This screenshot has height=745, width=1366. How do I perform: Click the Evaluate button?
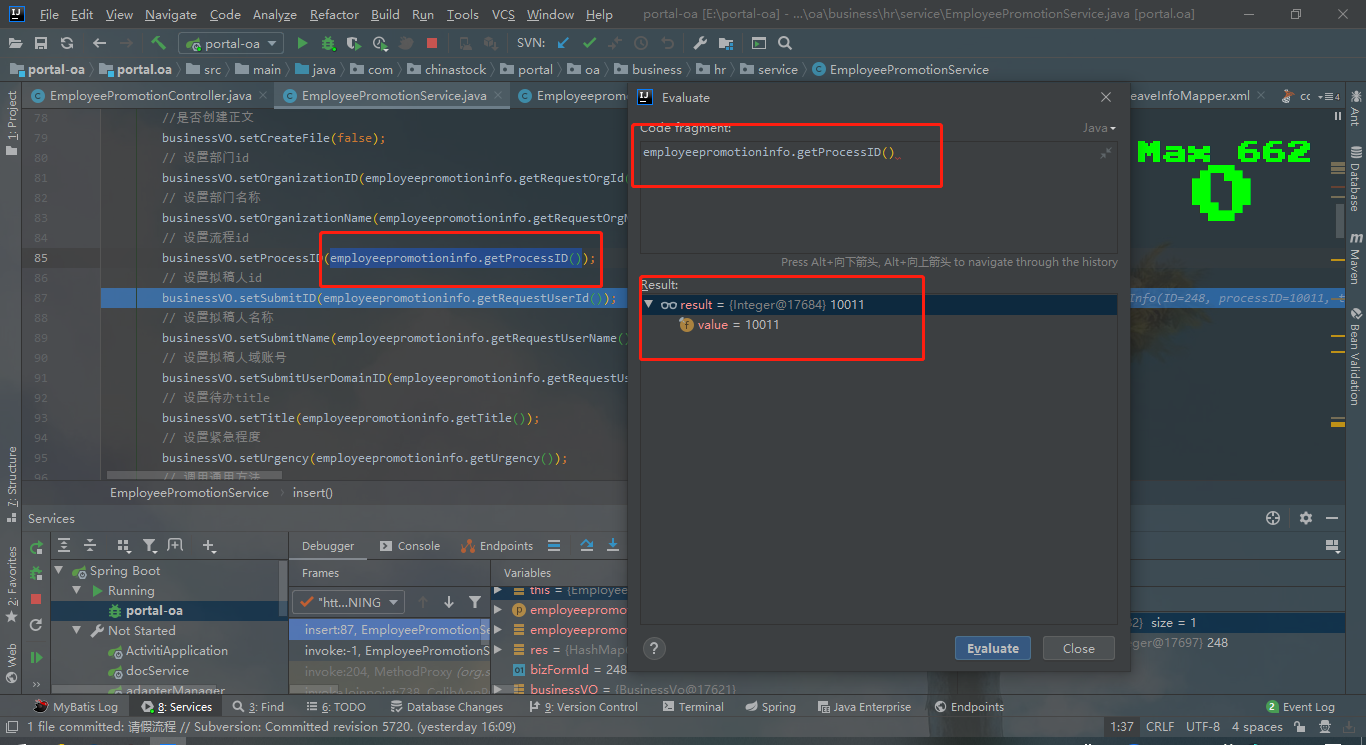(x=992, y=647)
